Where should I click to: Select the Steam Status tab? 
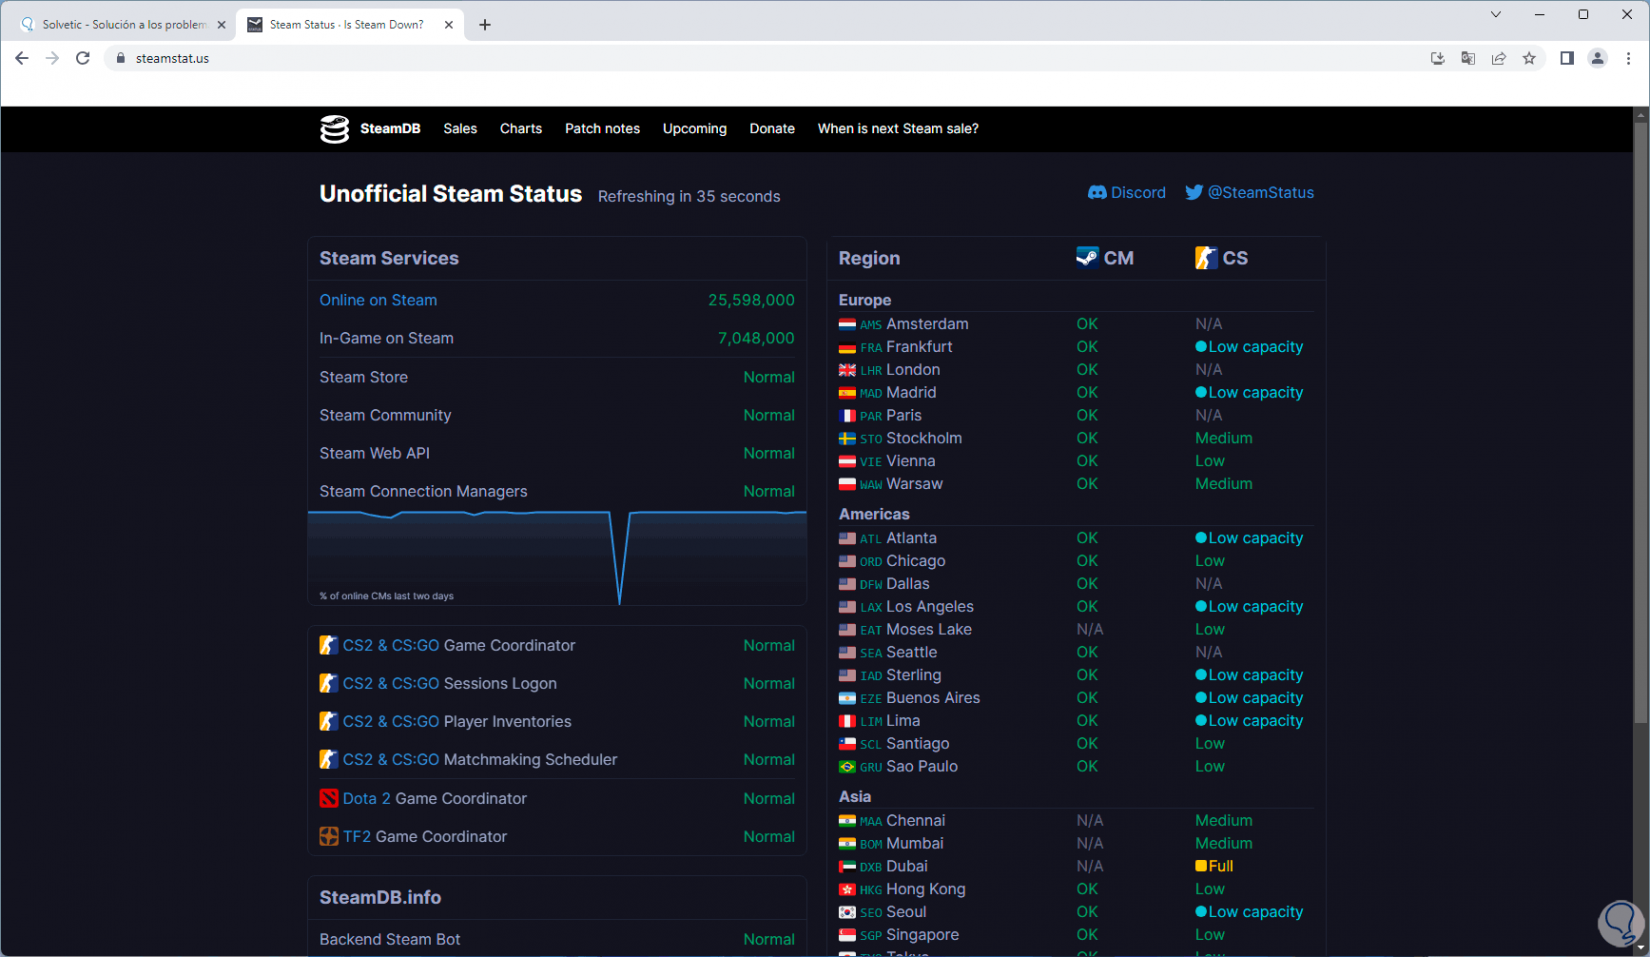click(351, 25)
